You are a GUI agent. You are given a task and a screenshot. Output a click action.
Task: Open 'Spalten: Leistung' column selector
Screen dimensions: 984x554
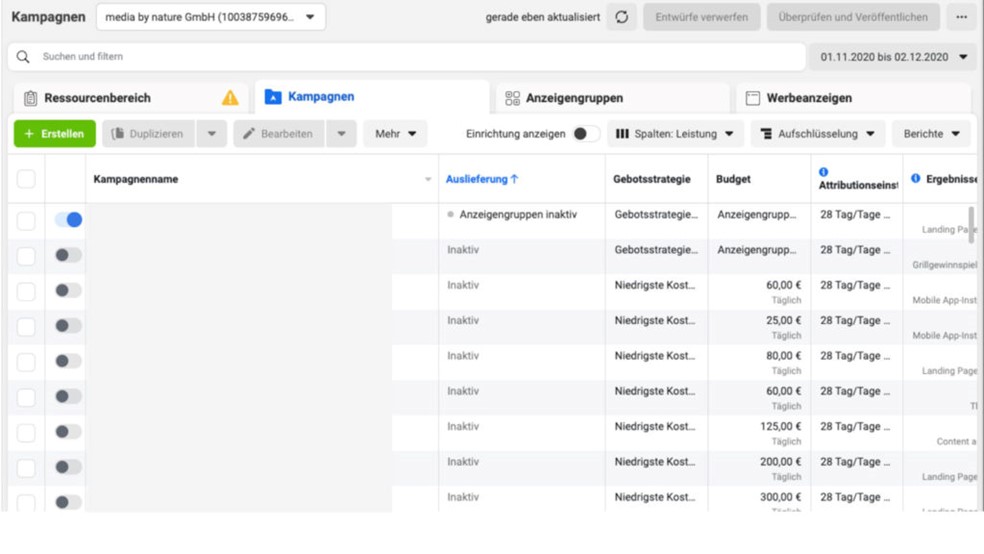point(675,134)
